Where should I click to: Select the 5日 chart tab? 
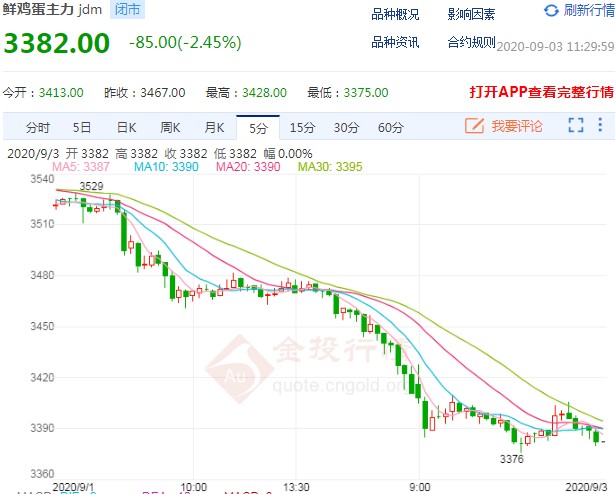82,127
